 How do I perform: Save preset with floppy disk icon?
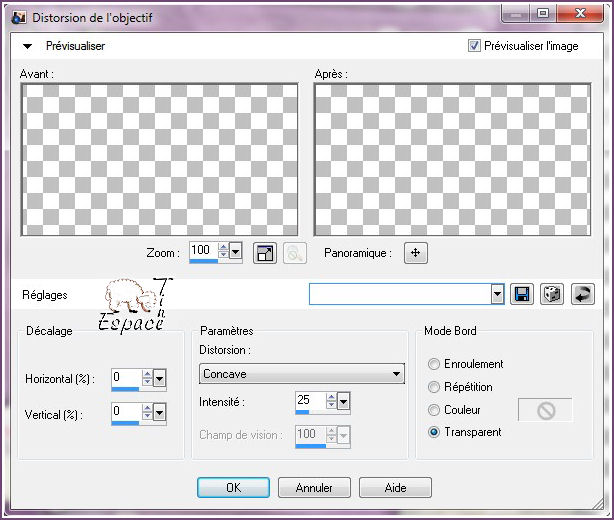[522, 294]
